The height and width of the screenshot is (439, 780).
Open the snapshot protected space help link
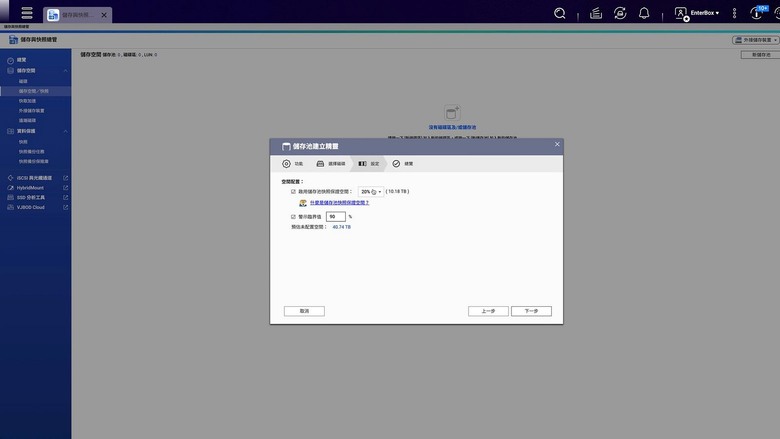(339, 203)
